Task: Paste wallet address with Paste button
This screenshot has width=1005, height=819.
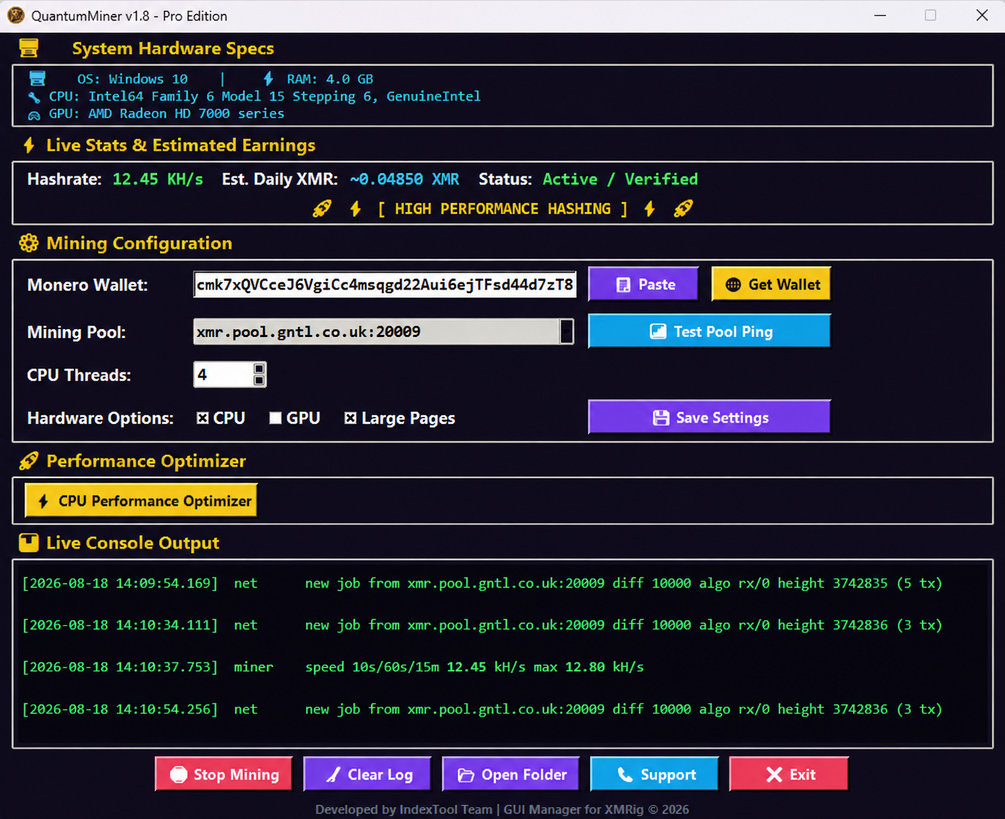Action: pyautogui.click(x=643, y=285)
